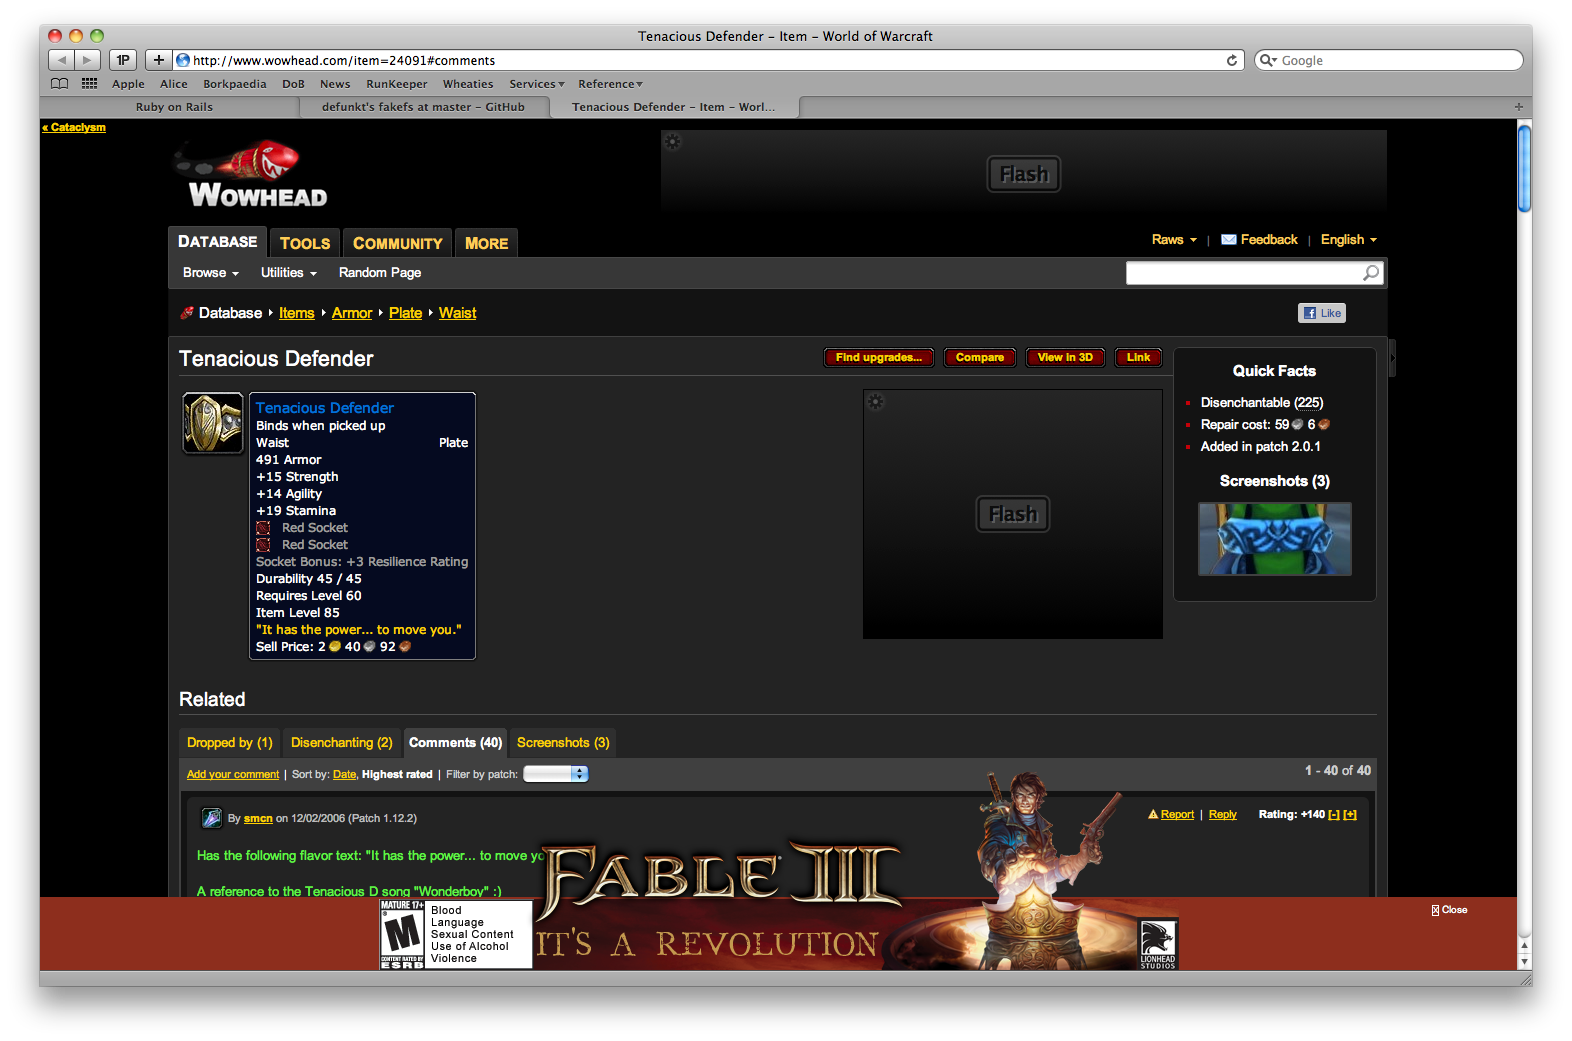Screen dimensions: 1572x1041
Task: Open the smcn user profile link
Action: click(258, 818)
